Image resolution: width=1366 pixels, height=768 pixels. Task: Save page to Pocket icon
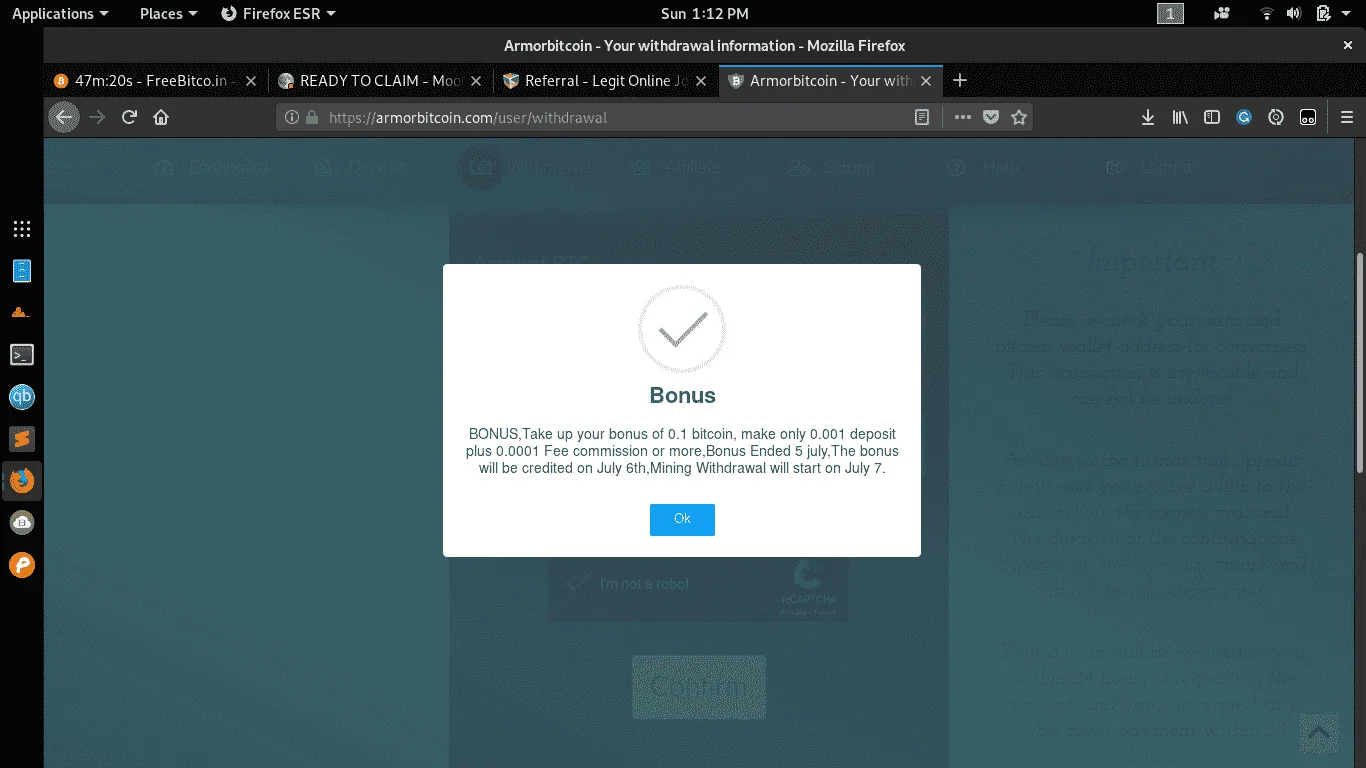[x=990, y=117]
